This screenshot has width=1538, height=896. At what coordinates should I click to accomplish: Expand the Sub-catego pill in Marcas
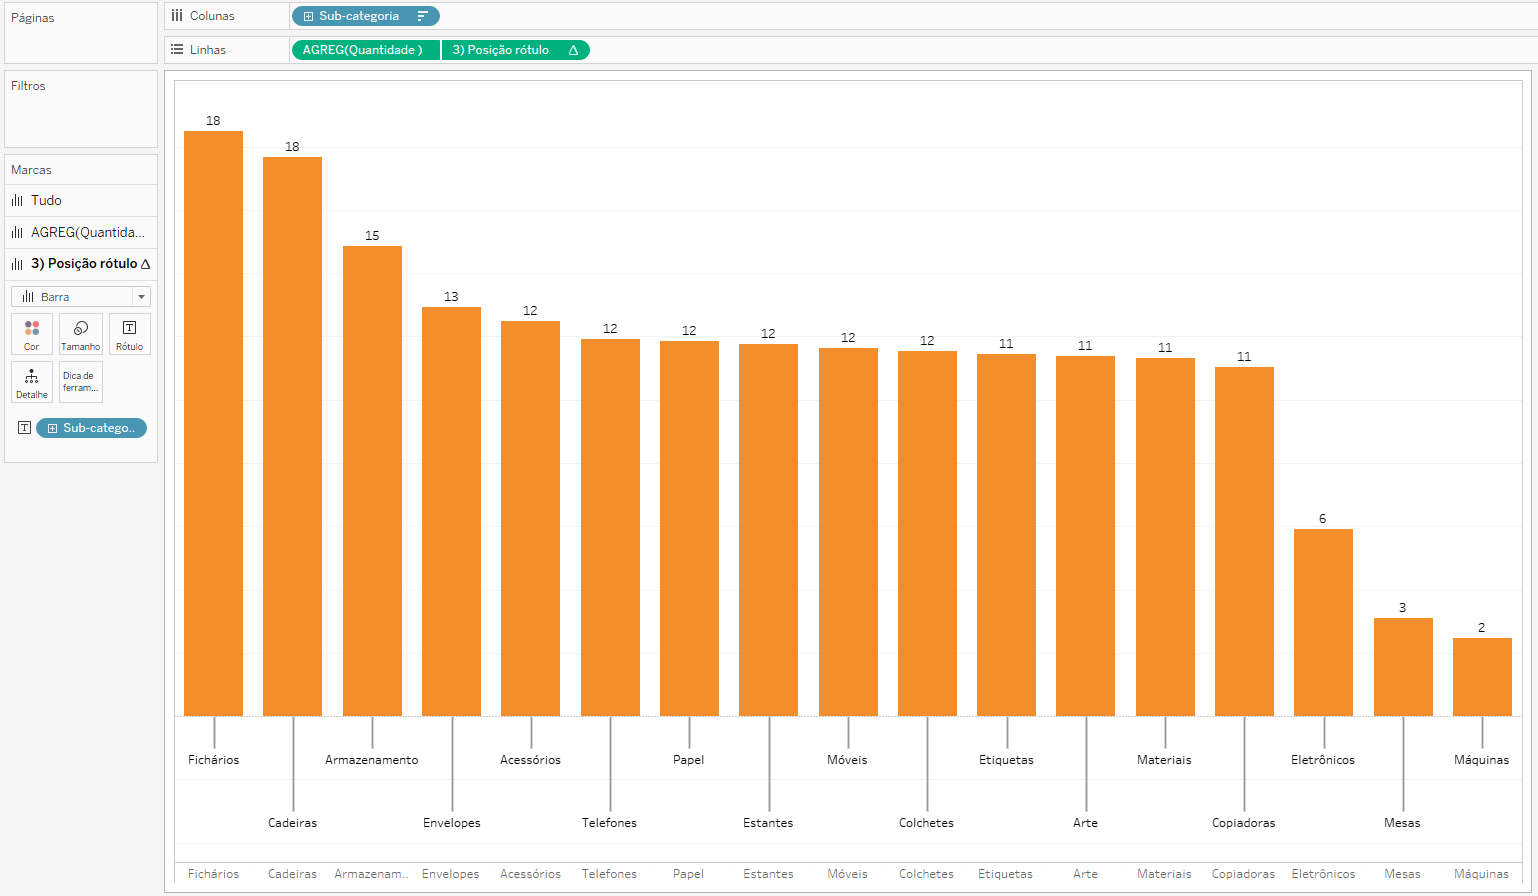pos(52,428)
